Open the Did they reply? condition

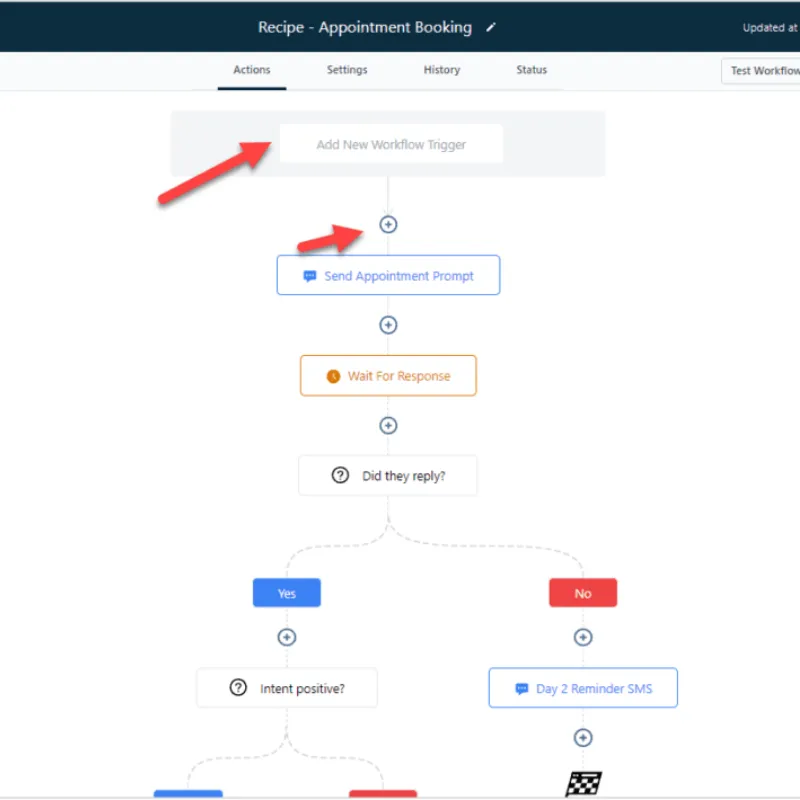(388, 476)
